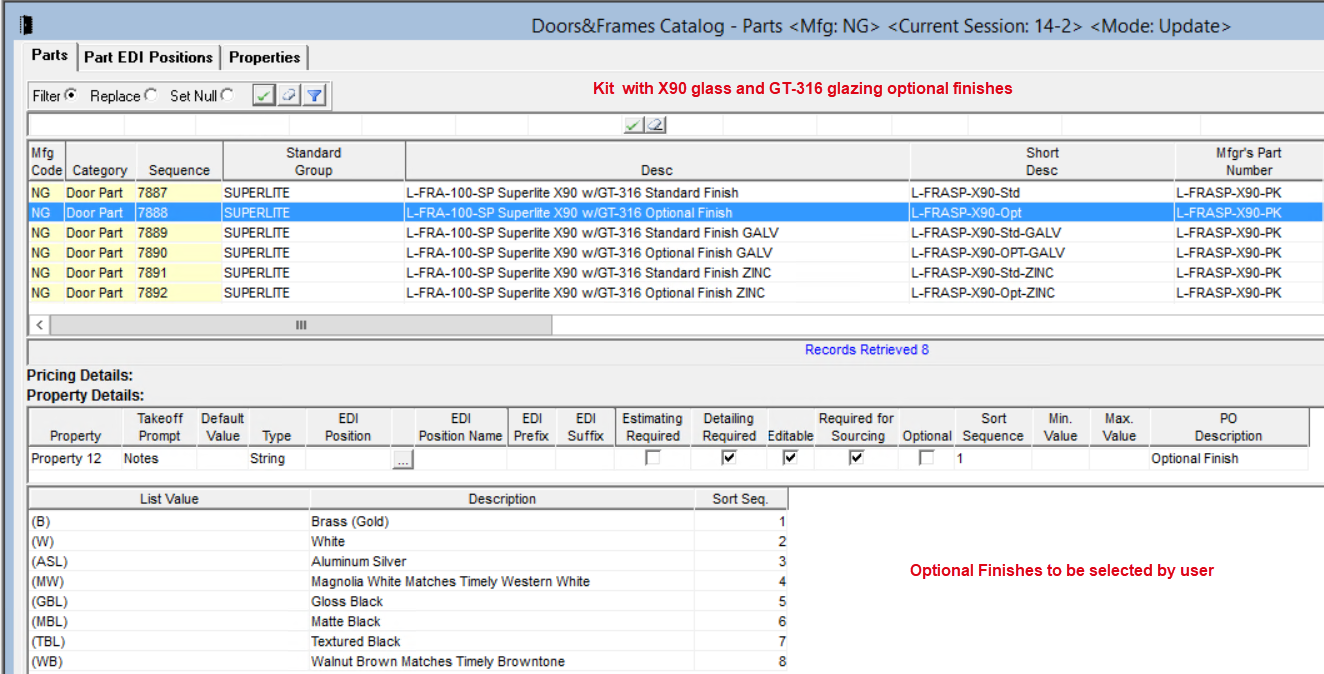The width and height of the screenshot is (1324, 674).
Task: Click the ellipsis button beside EDI Position
Action: tap(402, 460)
